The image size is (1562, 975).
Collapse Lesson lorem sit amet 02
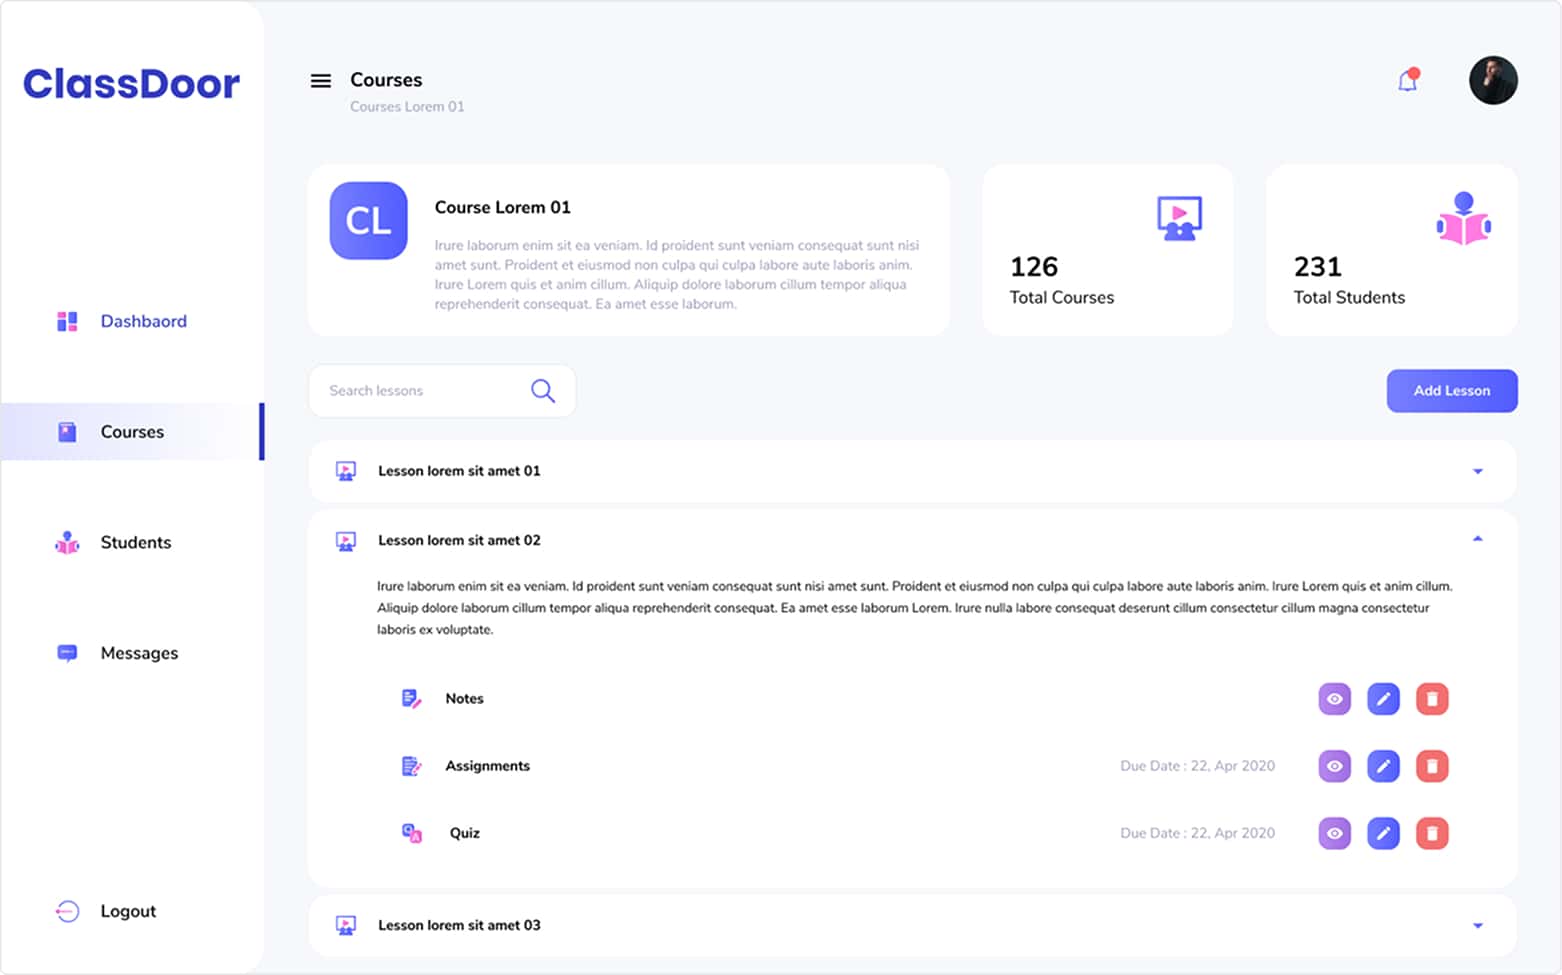tap(1477, 539)
